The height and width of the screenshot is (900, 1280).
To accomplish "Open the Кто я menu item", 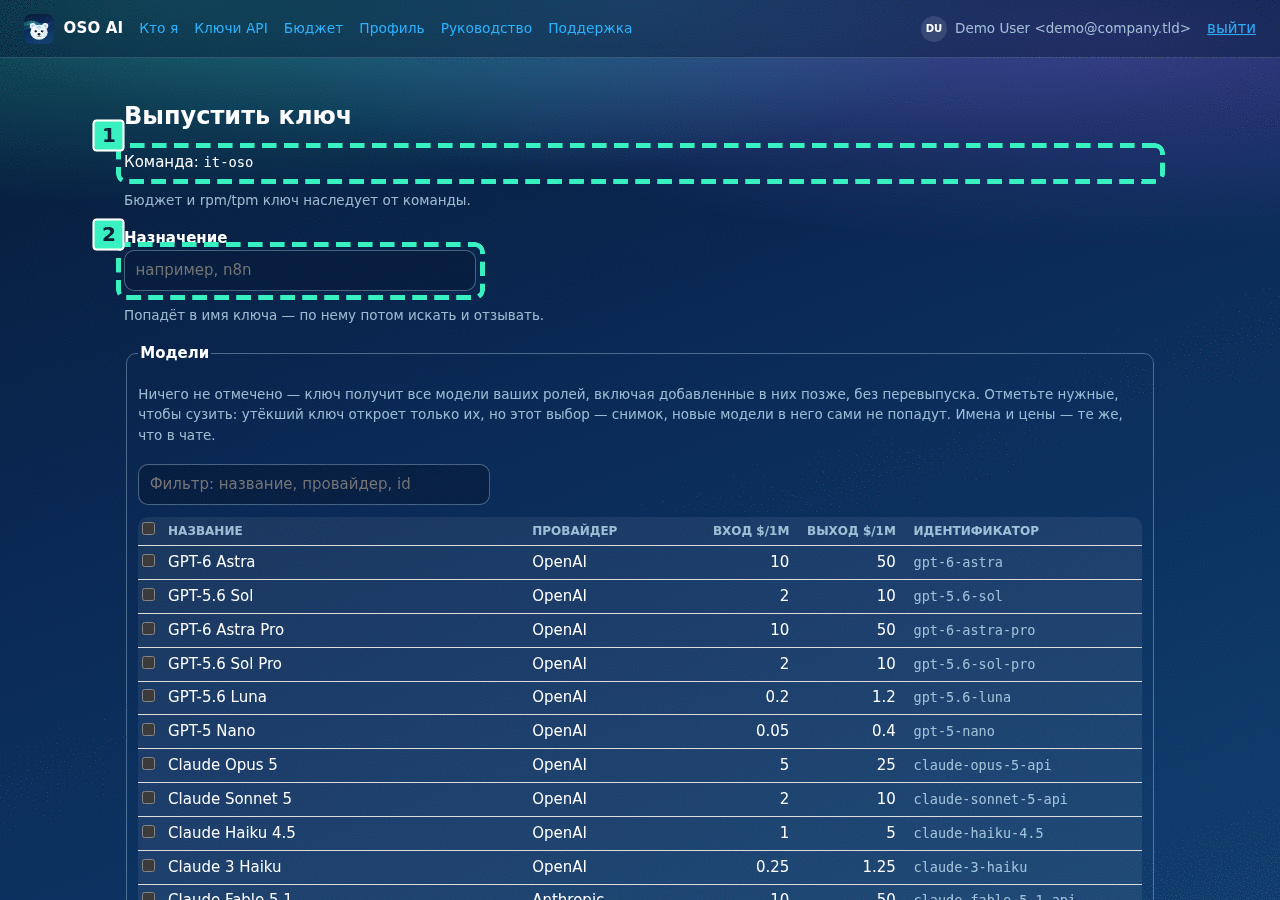I will 159,28.
